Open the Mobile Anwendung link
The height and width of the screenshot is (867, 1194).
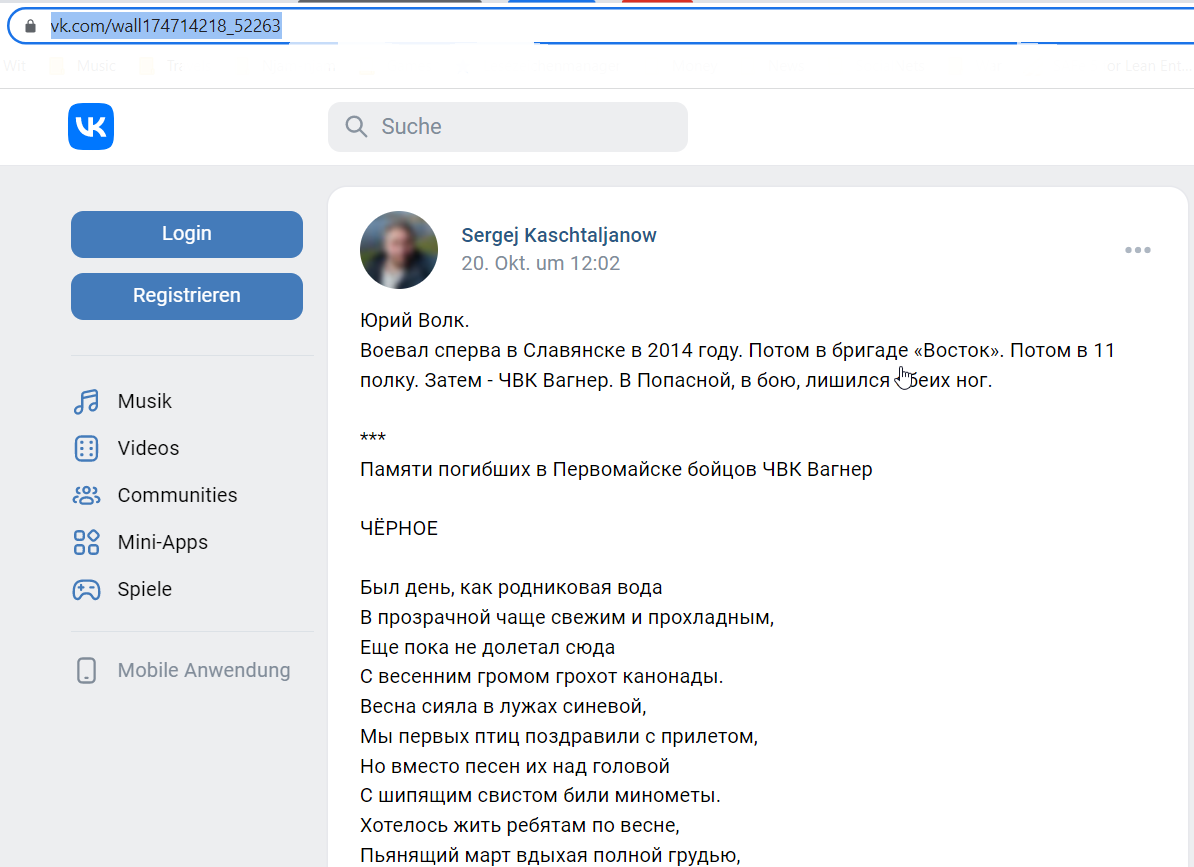(x=203, y=670)
